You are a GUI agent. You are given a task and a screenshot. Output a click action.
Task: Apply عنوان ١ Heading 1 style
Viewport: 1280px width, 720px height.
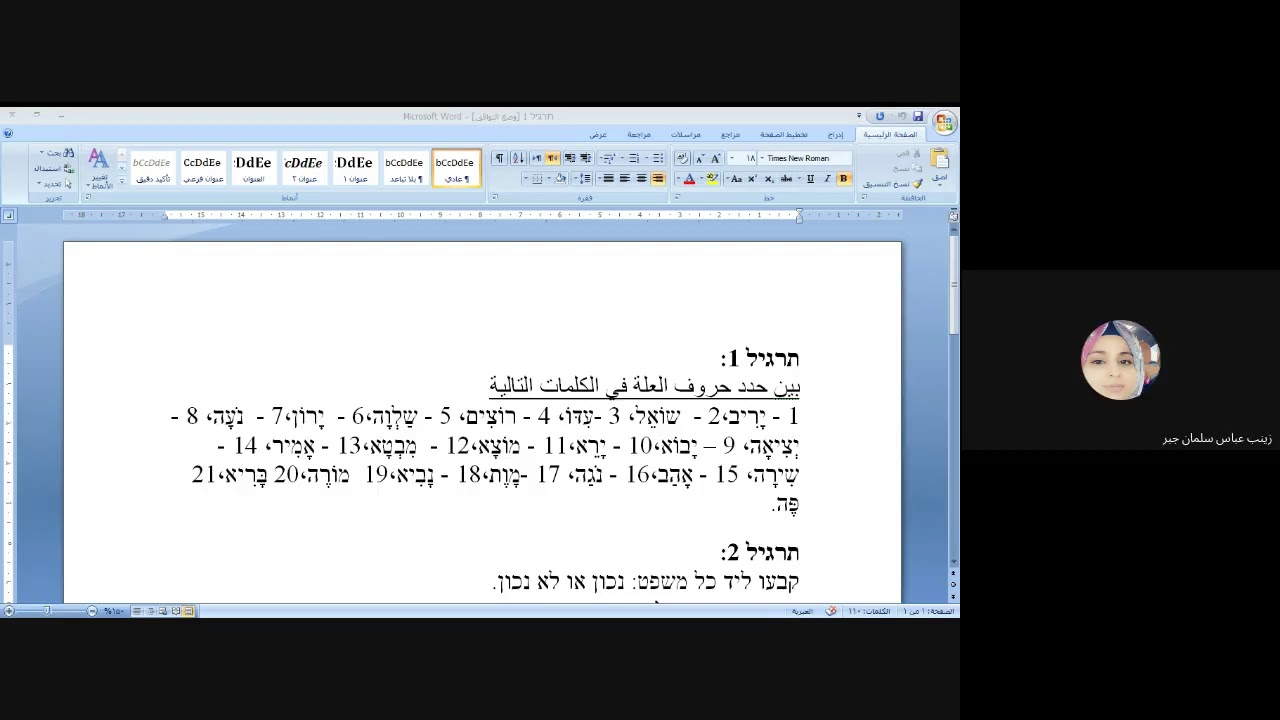click(354, 169)
